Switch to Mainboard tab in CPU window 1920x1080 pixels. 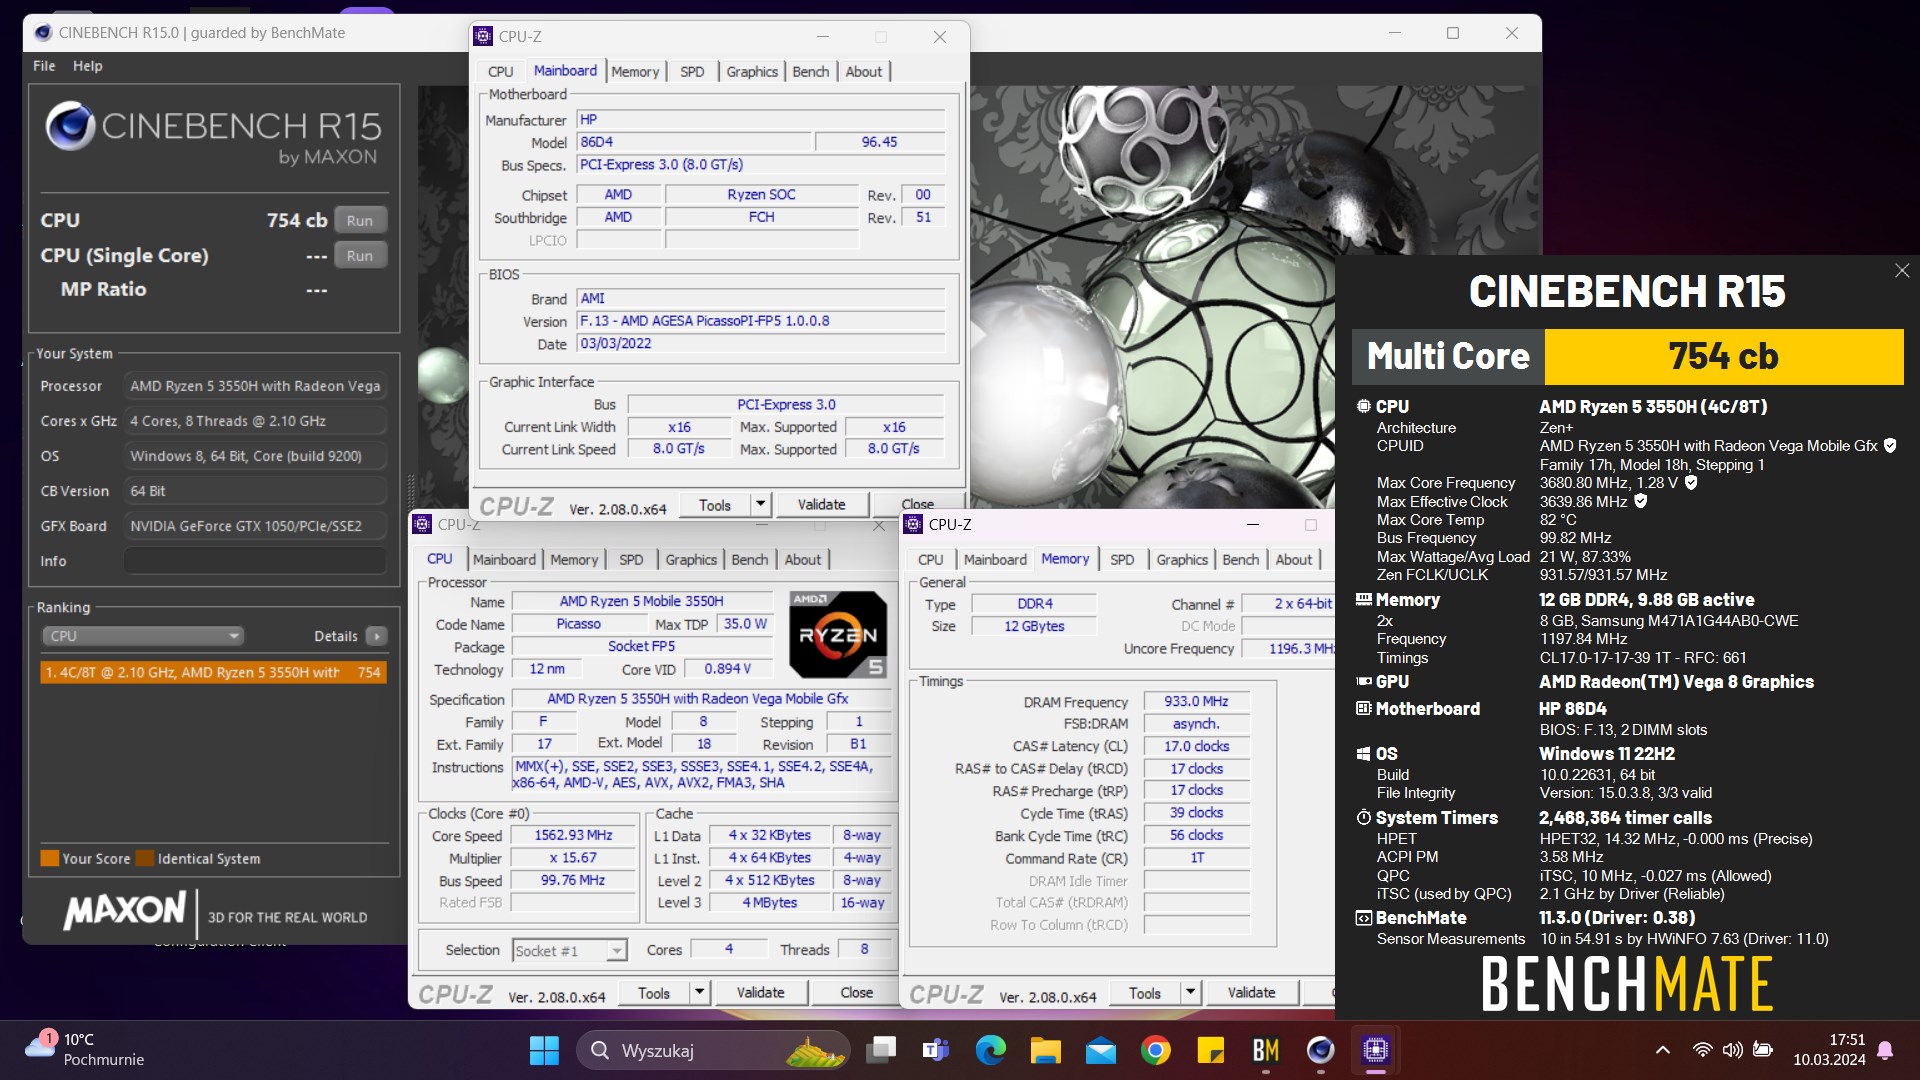pos(504,560)
